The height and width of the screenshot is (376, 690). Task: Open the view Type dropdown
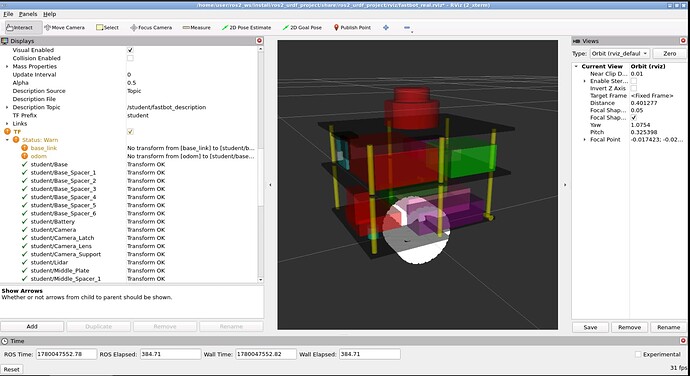pyautogui.click(x=620, y=53)
